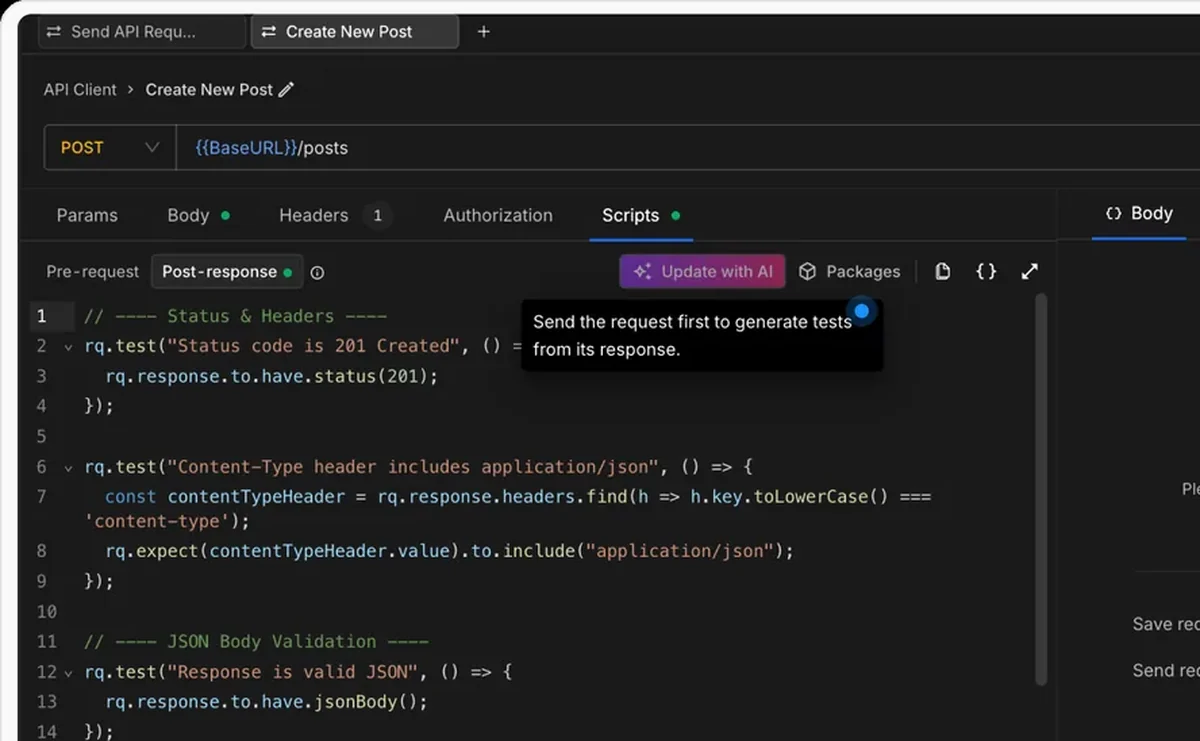
Task: Collapse the code fold at line 12
Action: click(x=68, y=672)
